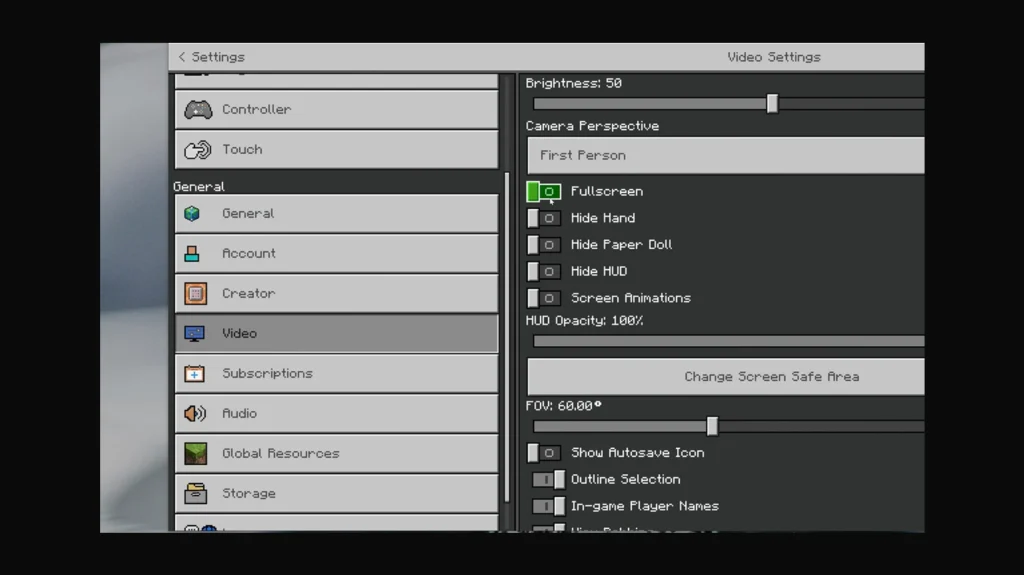The height and width of the screenshot is (575, 1024).
Task: Click the FOV slider handle
Action: tap(712, 427)
